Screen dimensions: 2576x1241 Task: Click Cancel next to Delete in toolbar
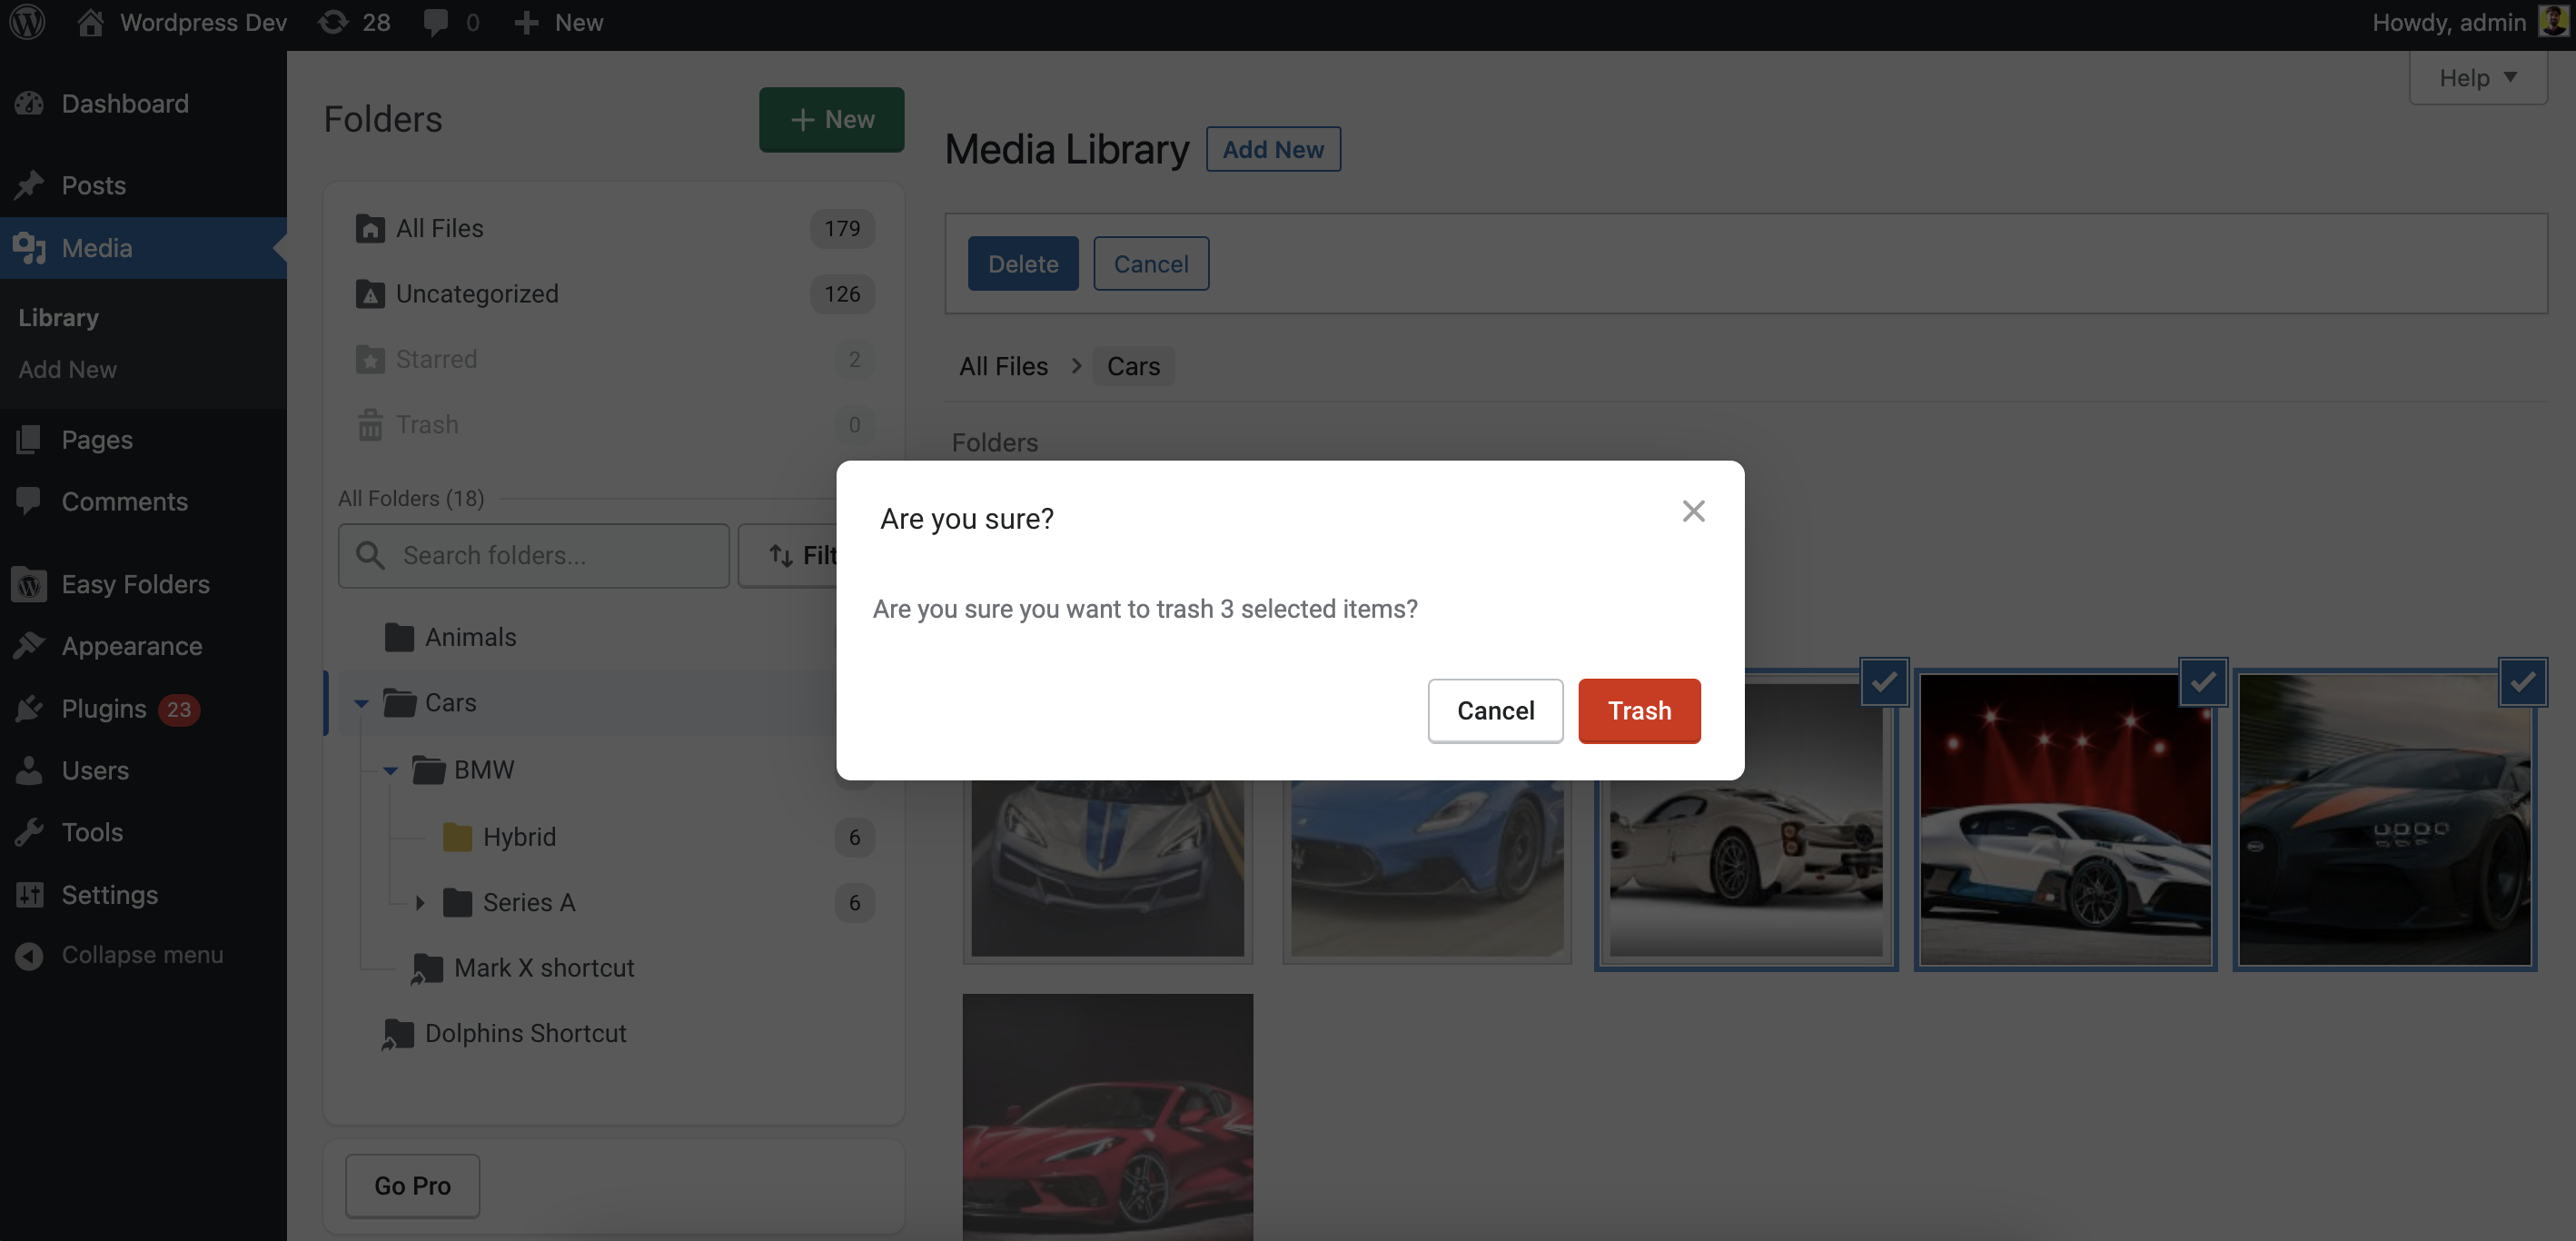(1151, 263)
